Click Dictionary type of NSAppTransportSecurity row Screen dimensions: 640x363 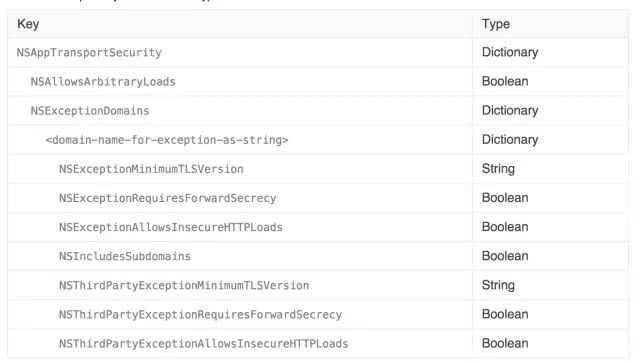click(x=510, y=52)
